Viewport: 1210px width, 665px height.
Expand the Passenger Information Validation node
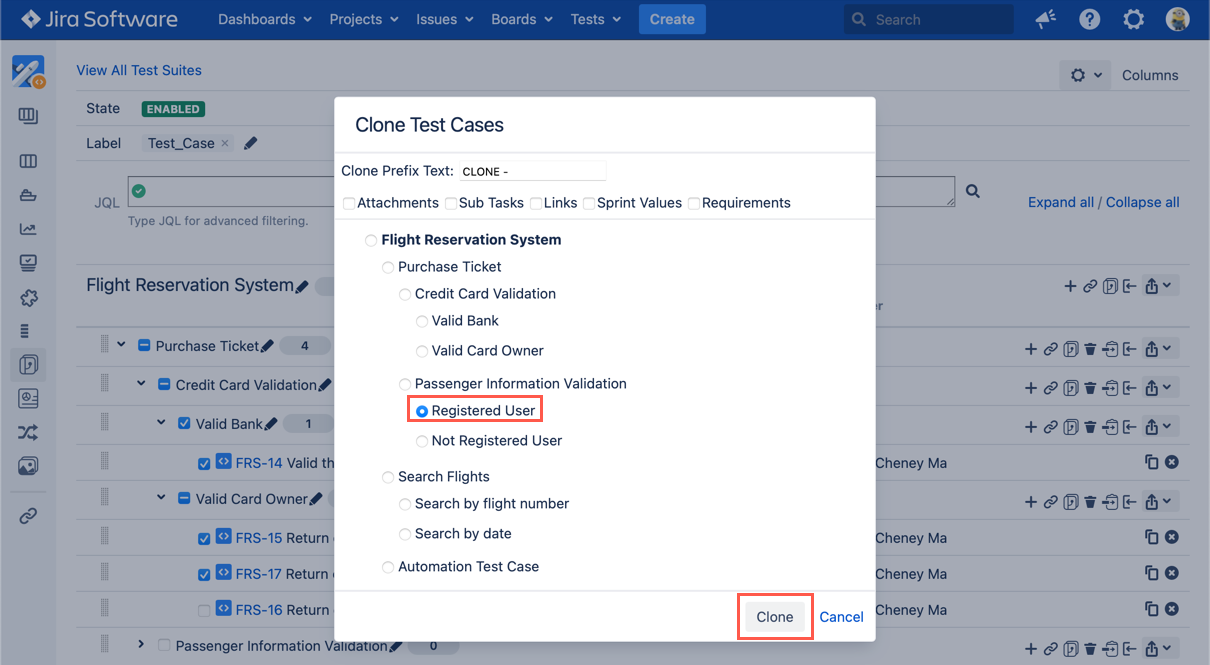click(141, 644)
